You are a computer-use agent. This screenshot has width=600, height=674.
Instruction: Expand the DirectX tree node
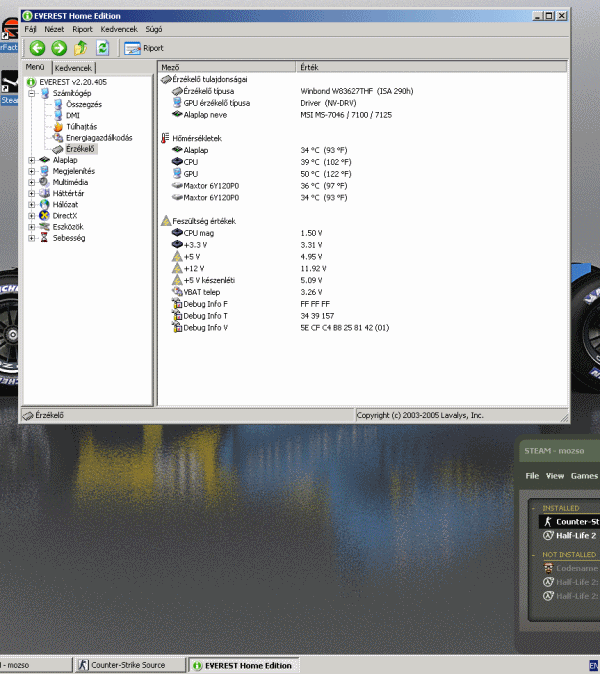[x=31, y=216]
